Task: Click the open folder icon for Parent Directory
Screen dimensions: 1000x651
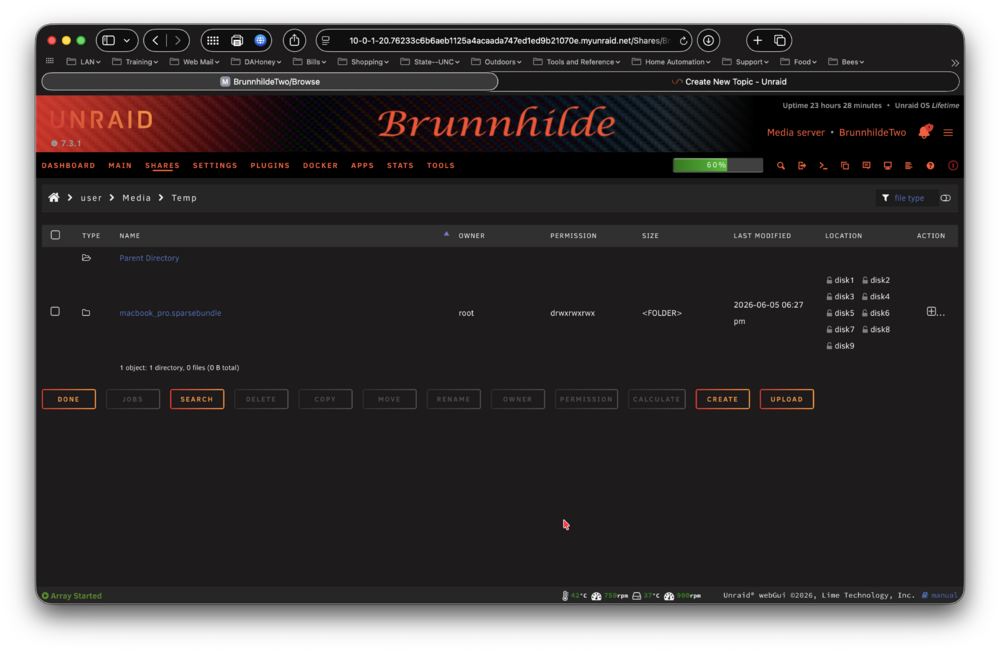Action: coord(86,258)
